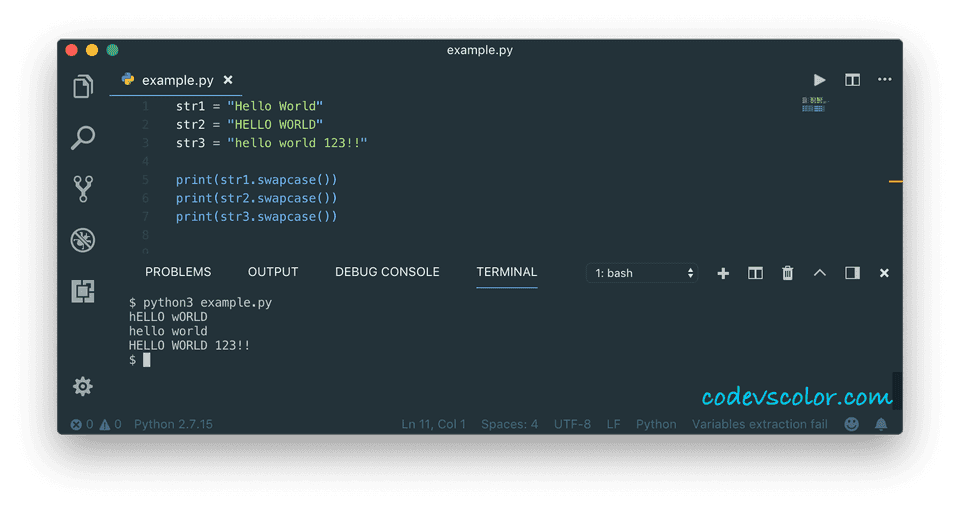Click terminal output 'HELLO WORLD 123!!'

(189, 345)
